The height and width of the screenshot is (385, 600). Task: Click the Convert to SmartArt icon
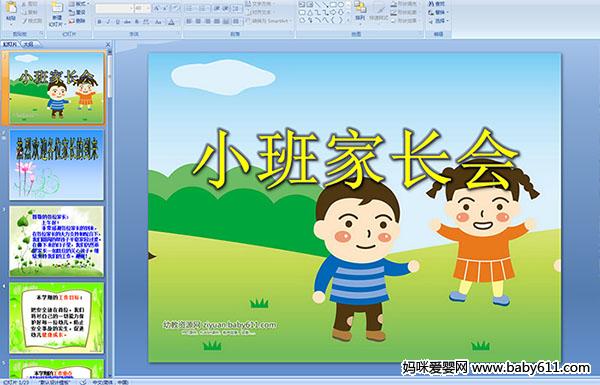point(269,21)
